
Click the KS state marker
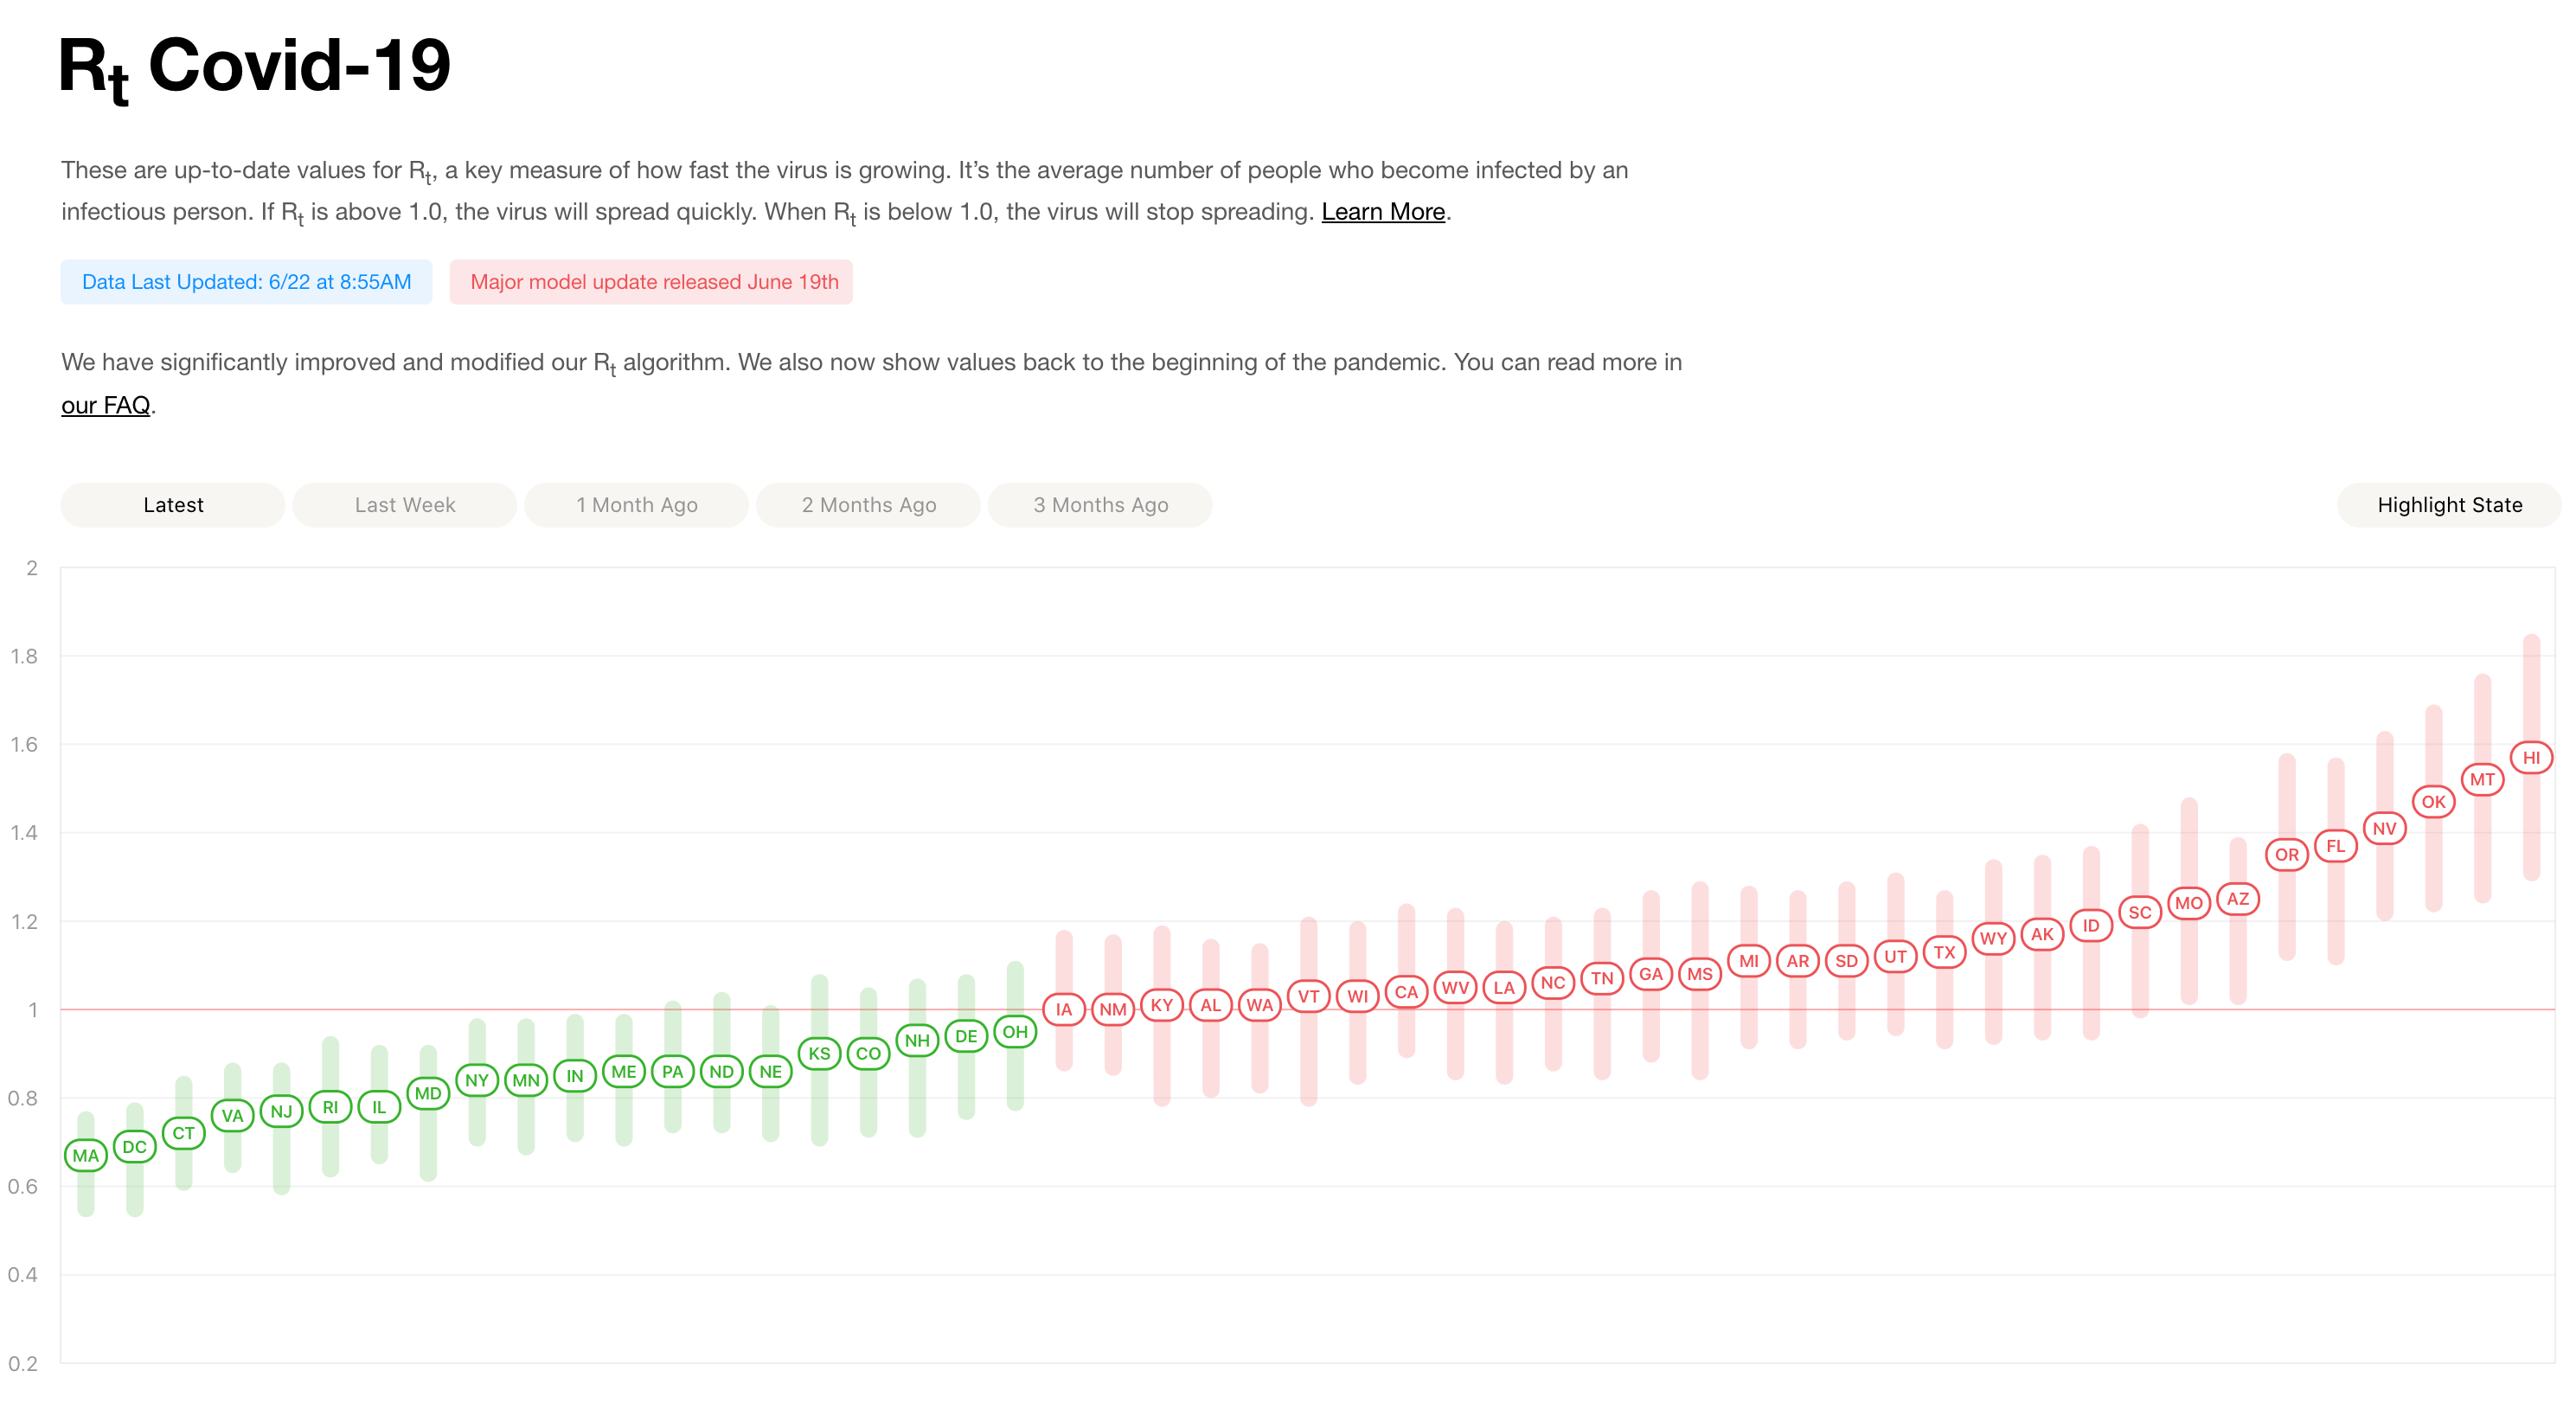pos(819,1053)
